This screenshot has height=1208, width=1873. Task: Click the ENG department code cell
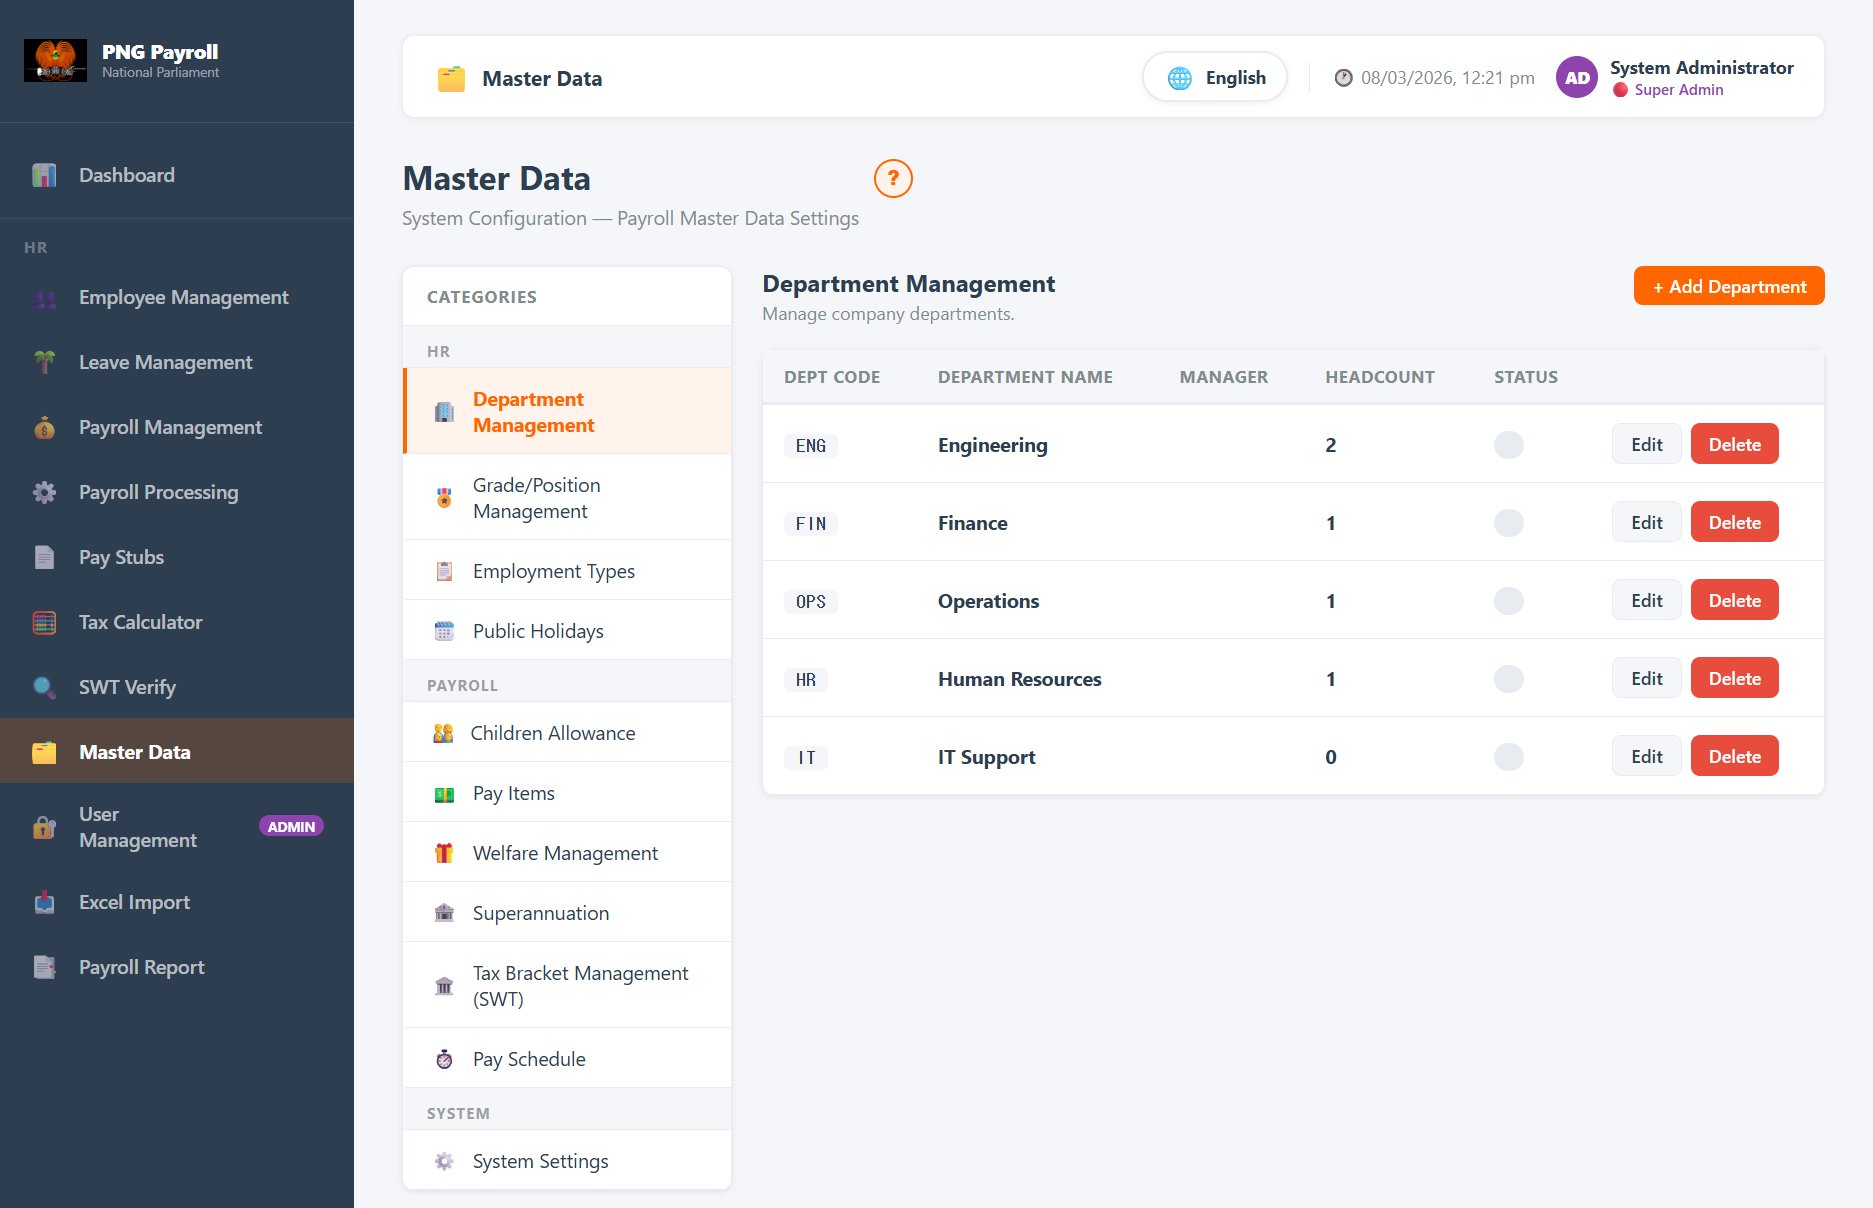point(811,446)
